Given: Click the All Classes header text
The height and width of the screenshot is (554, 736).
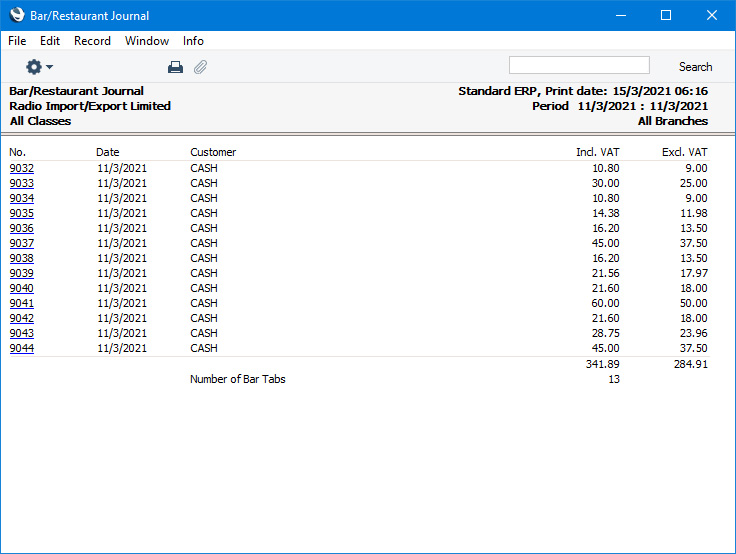Looking at the screenshot, I should point(40,121).
